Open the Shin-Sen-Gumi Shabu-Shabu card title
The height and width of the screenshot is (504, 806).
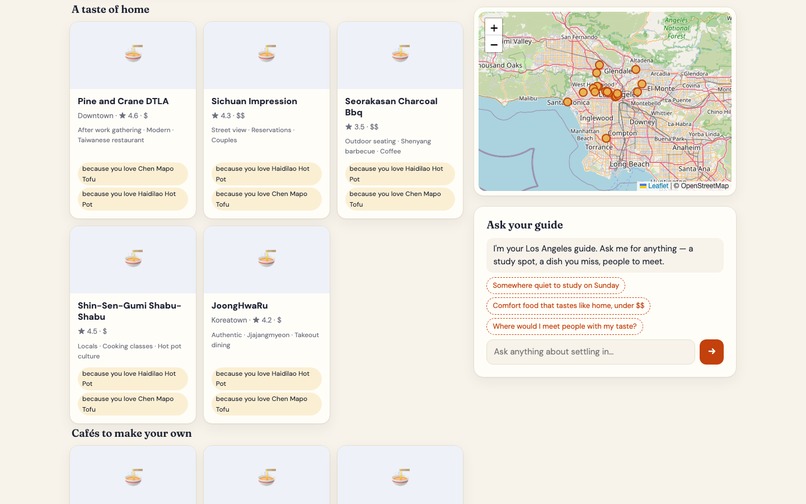pos(130,311)
